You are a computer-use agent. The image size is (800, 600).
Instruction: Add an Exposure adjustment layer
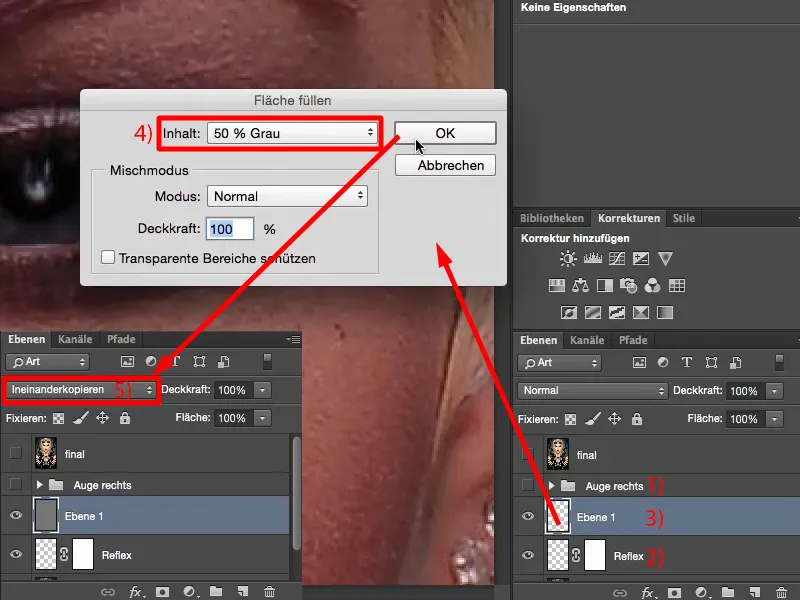pos(641,258)
